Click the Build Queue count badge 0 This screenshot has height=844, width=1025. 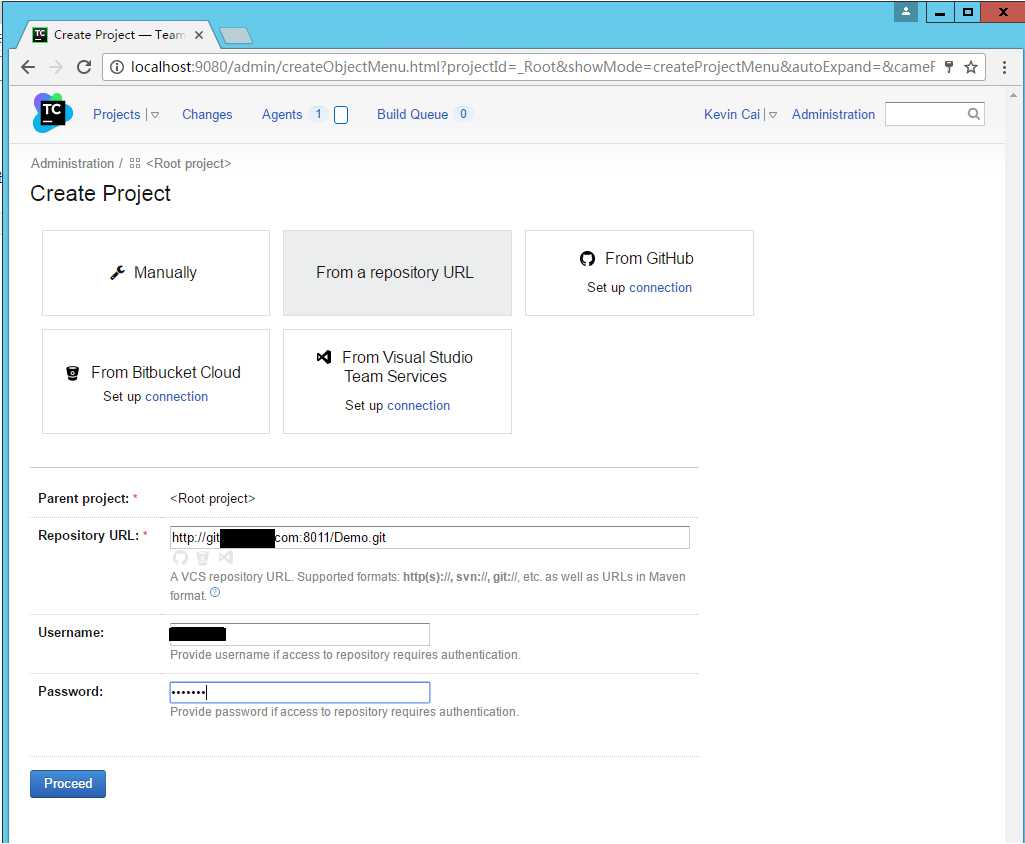[x=463, y=114]
